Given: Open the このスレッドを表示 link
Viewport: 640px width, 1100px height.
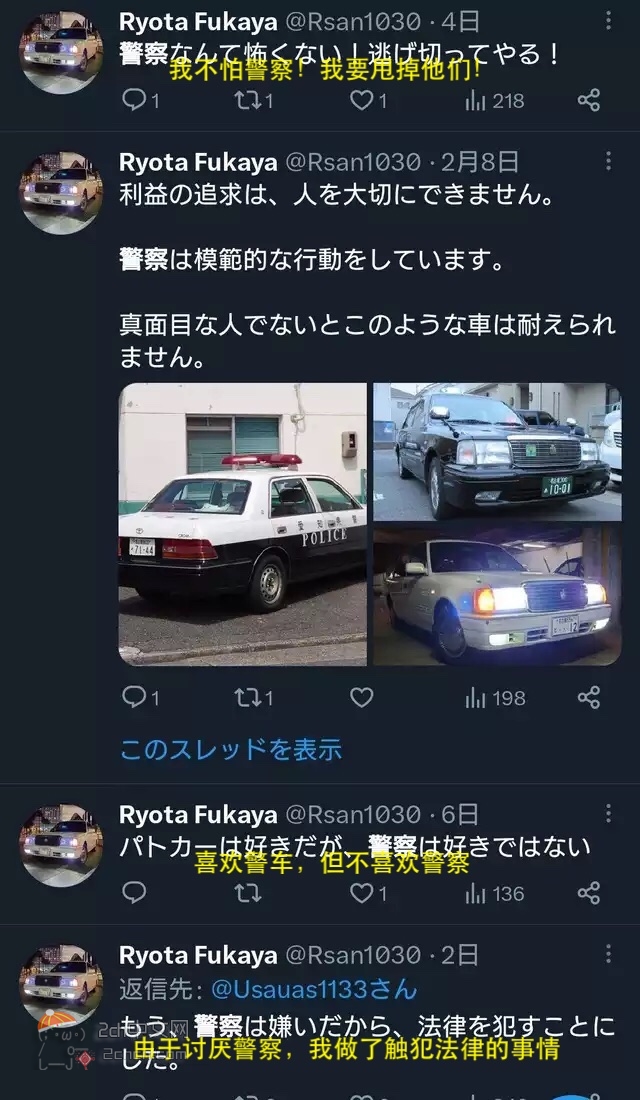Looking at the screenshot, I should click(231, 750).
